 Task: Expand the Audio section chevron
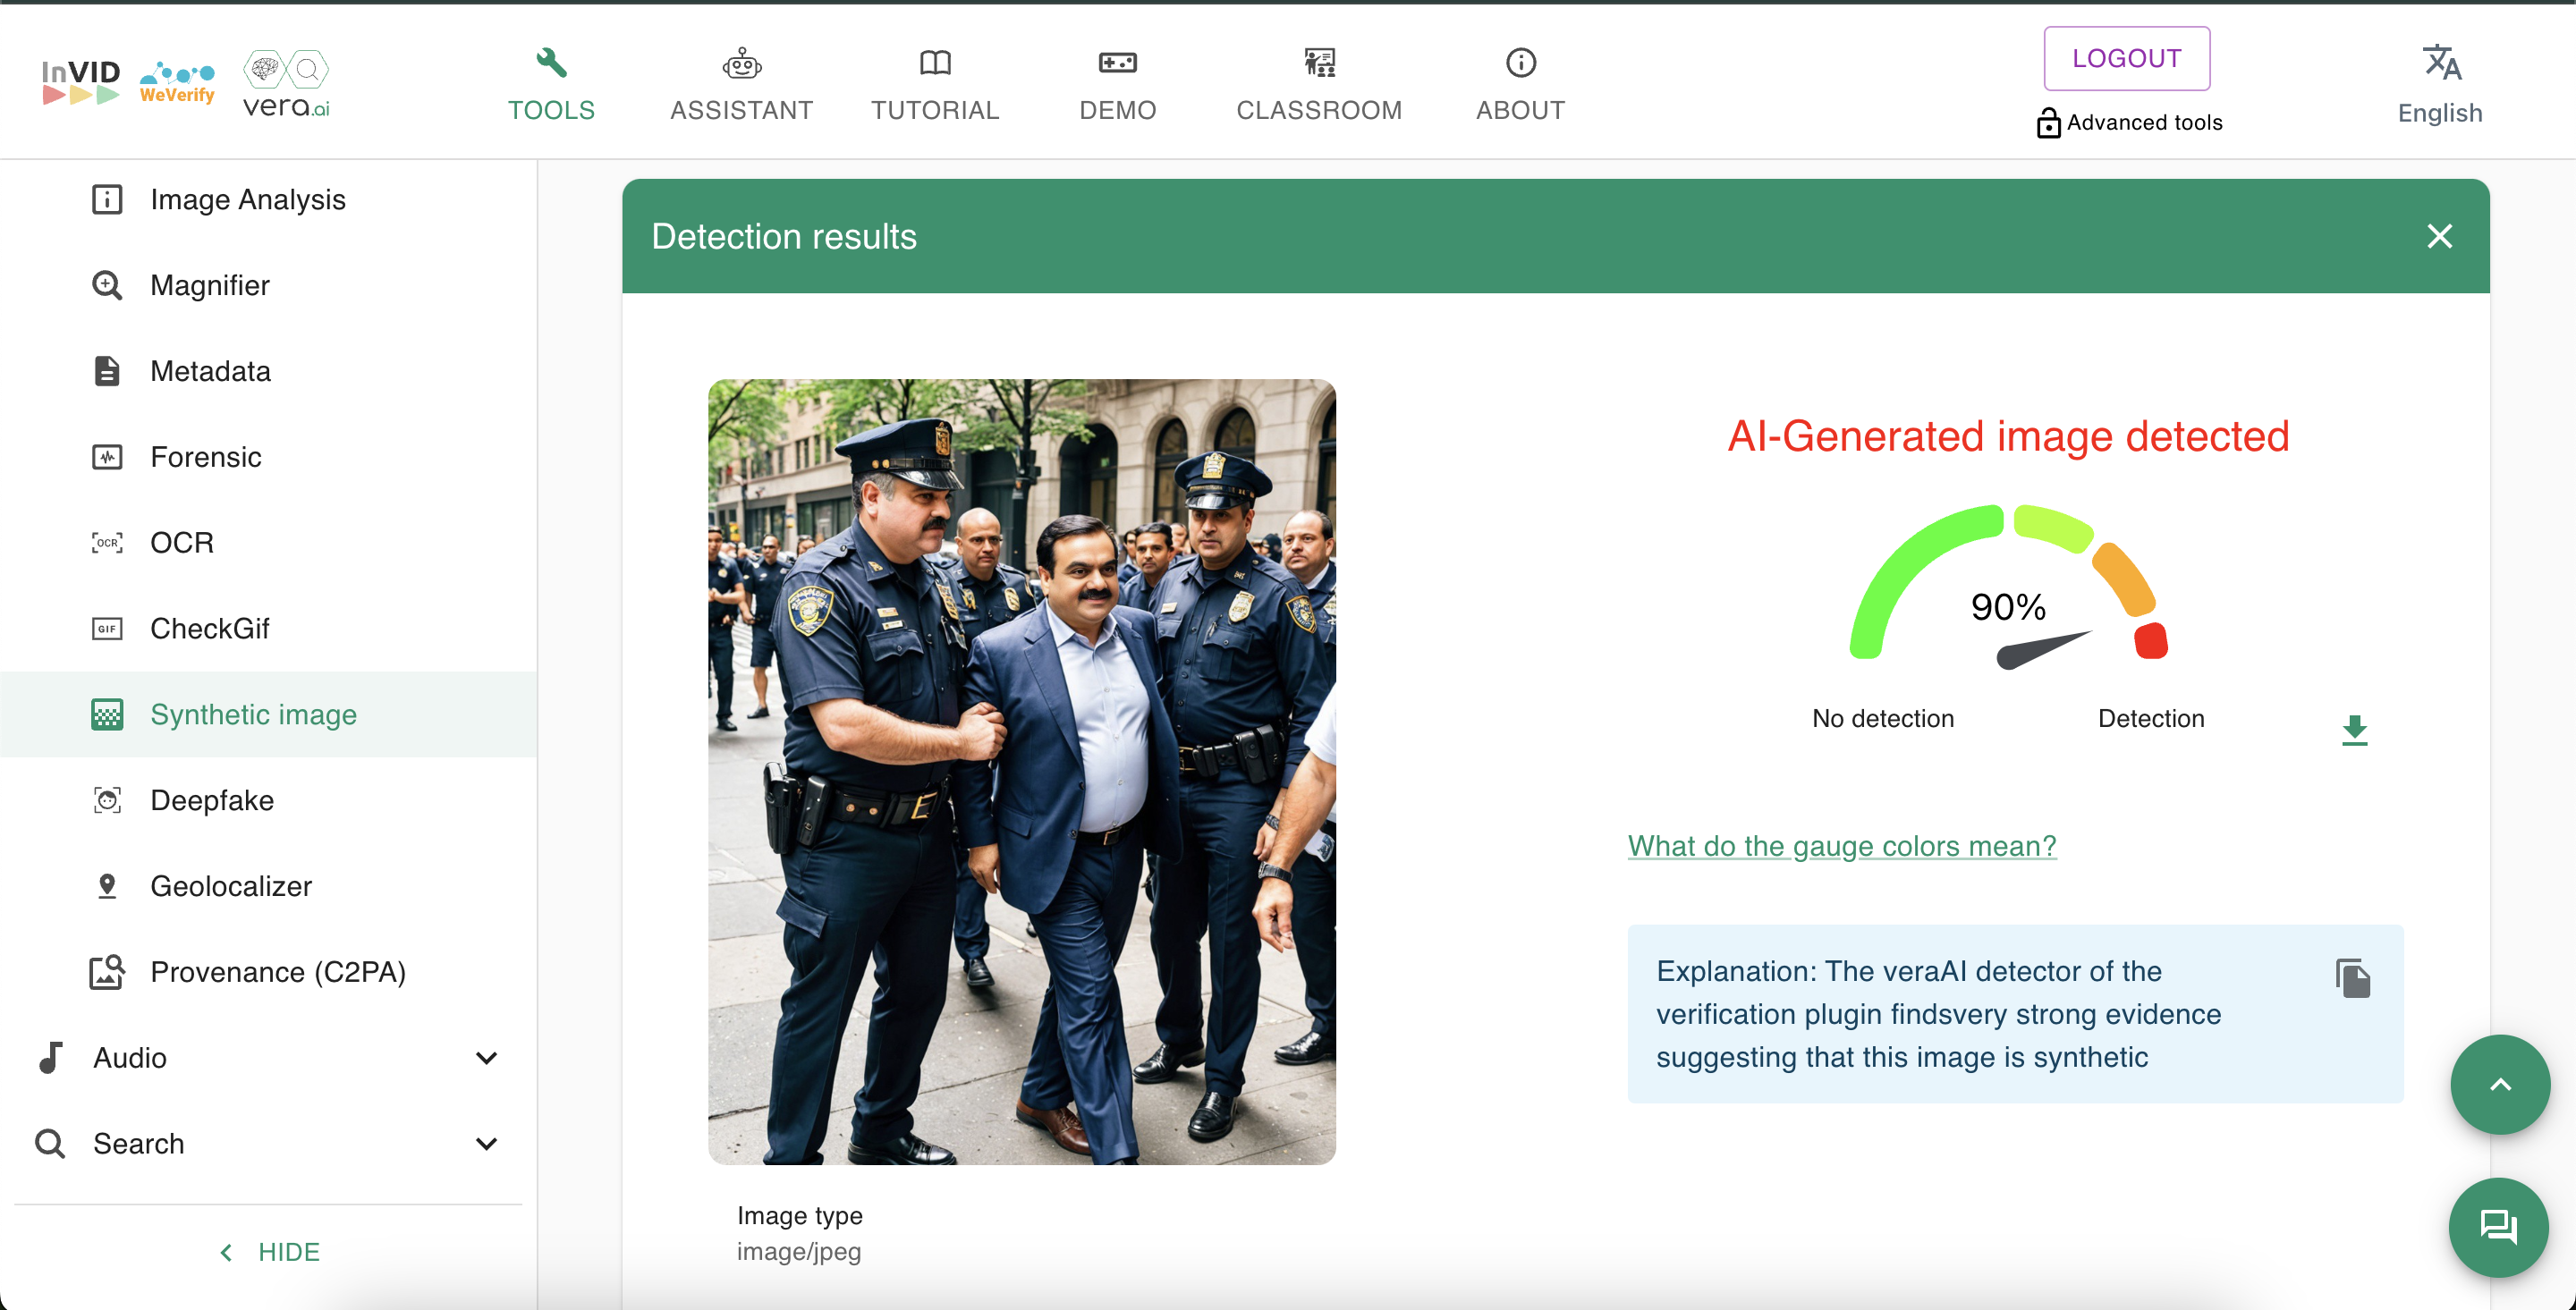486,1057
